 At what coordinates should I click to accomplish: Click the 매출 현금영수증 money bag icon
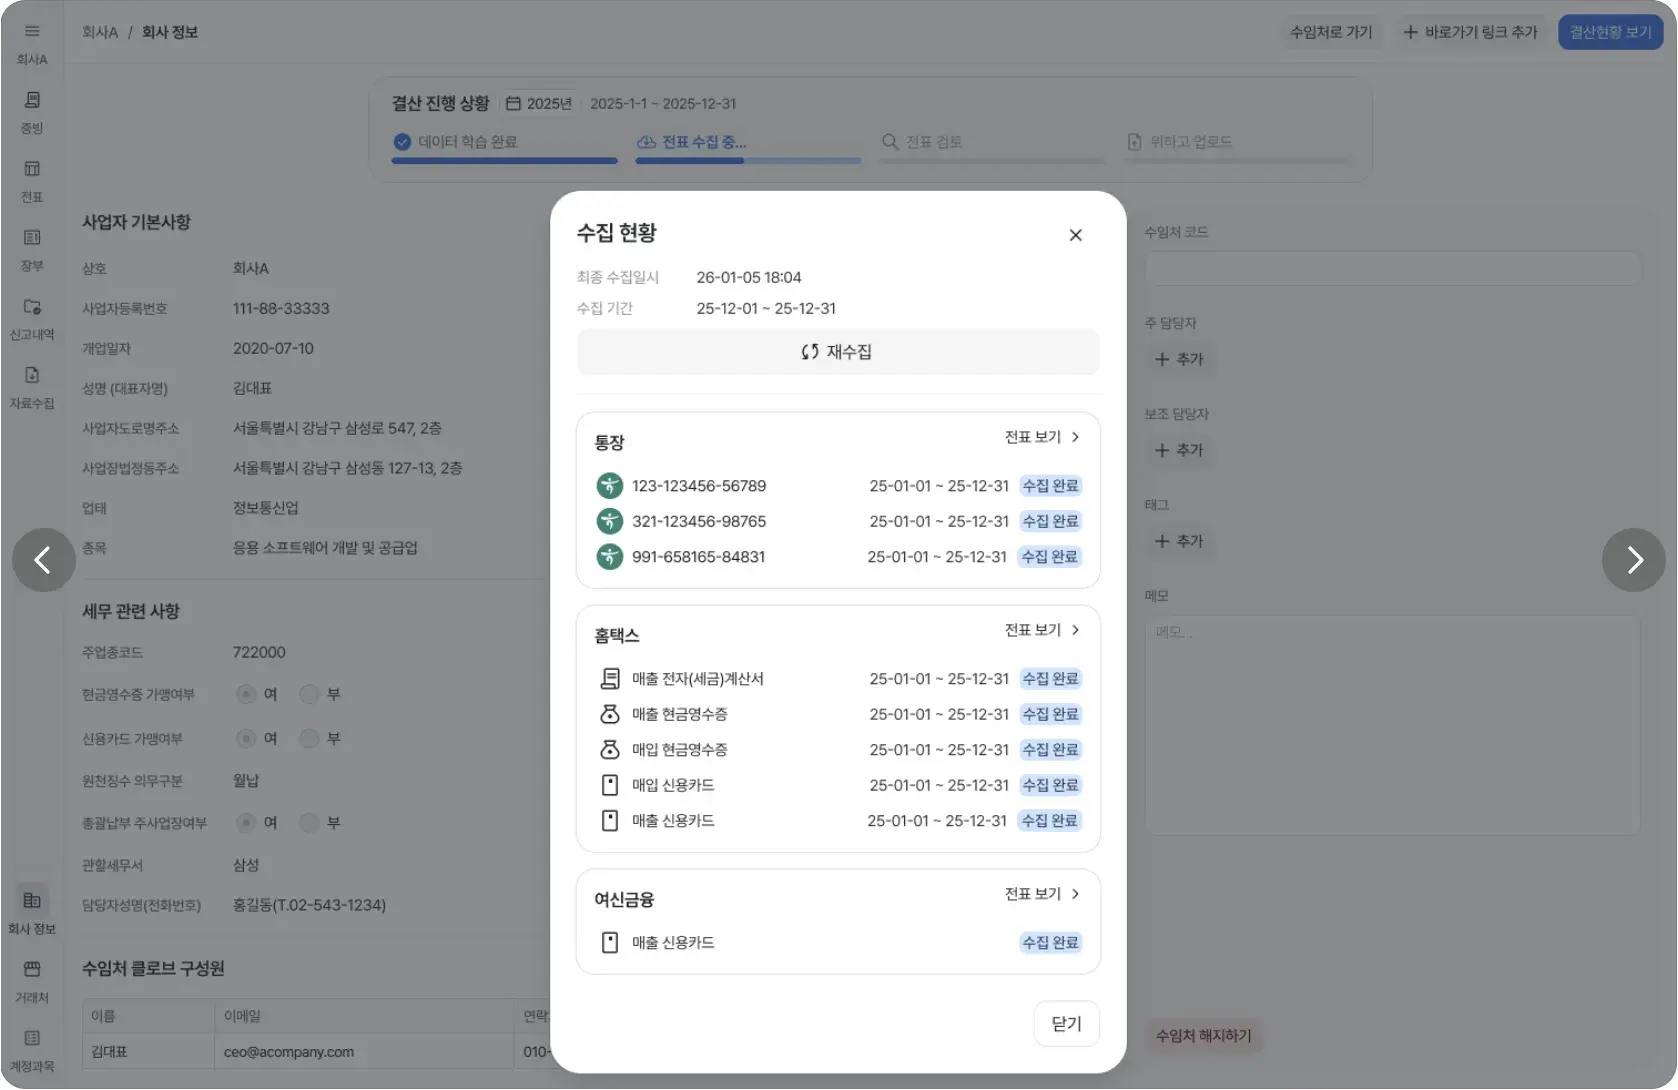click(610, 714)
